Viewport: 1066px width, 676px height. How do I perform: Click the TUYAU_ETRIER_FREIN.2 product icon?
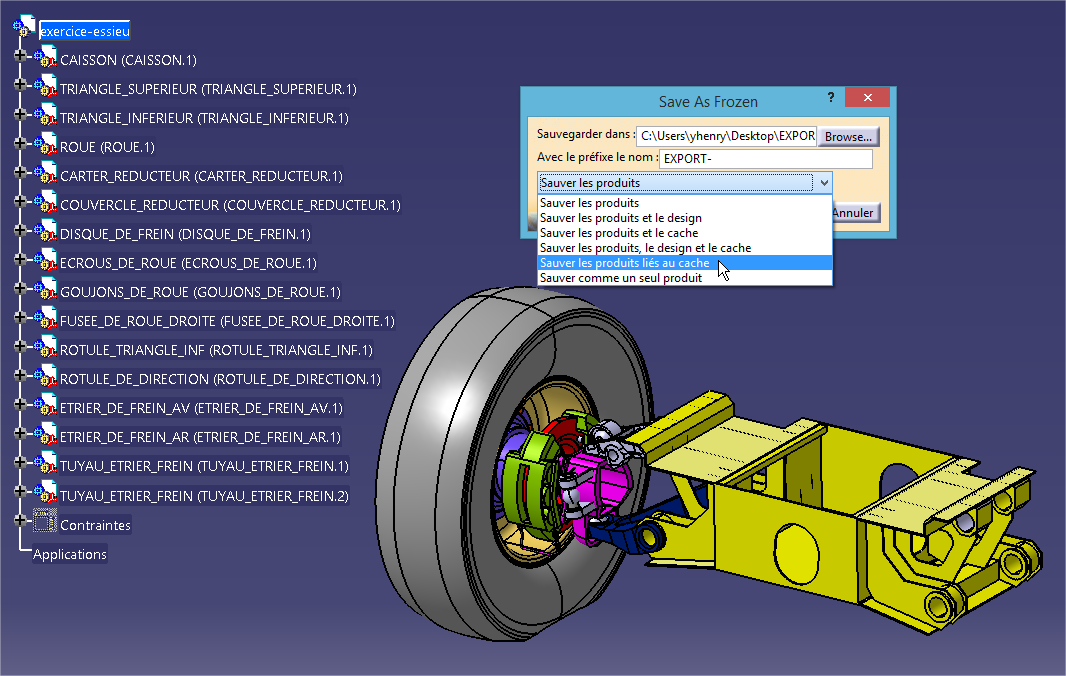click(46, 493)
